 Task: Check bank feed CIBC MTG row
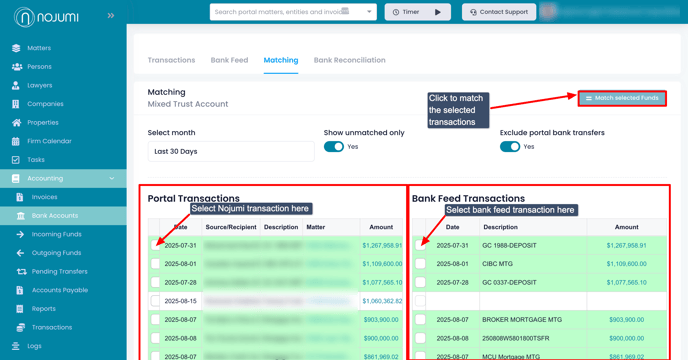coord(420,264)
